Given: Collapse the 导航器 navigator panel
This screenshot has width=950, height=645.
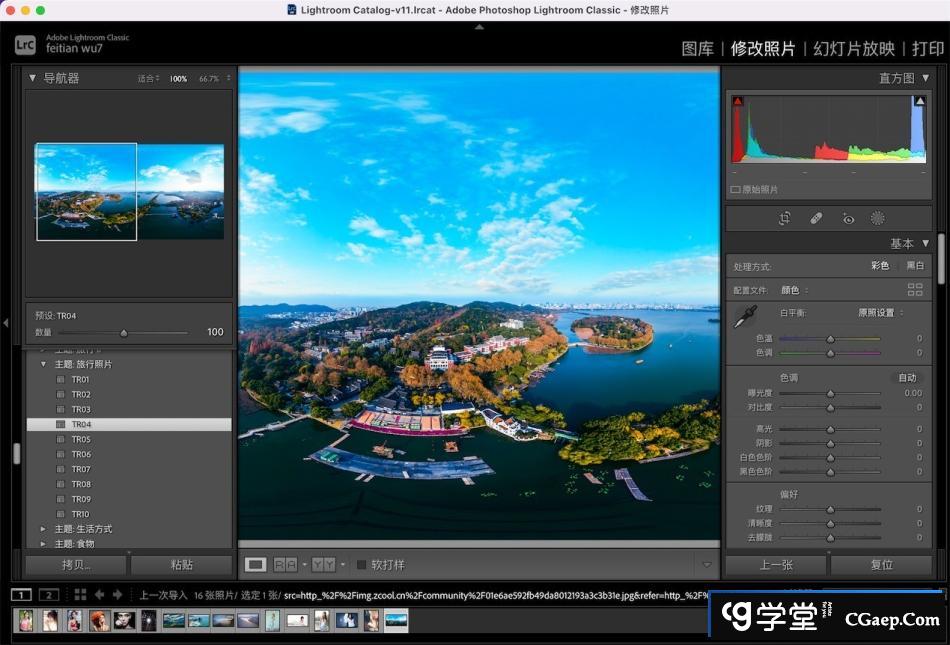Looking at the screenshot, I should pos(32,78).
